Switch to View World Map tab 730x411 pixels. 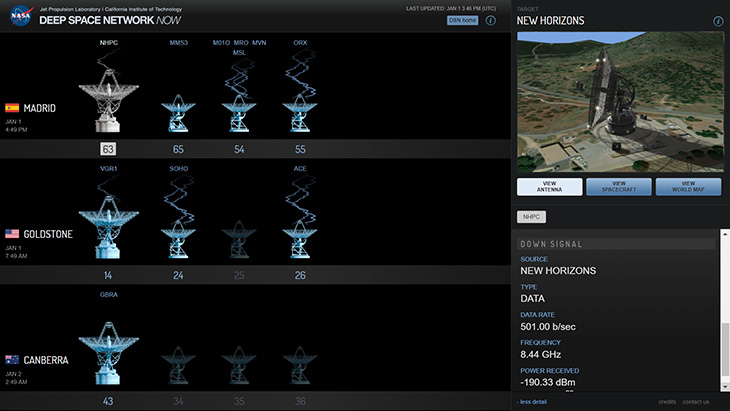(688, 187)
